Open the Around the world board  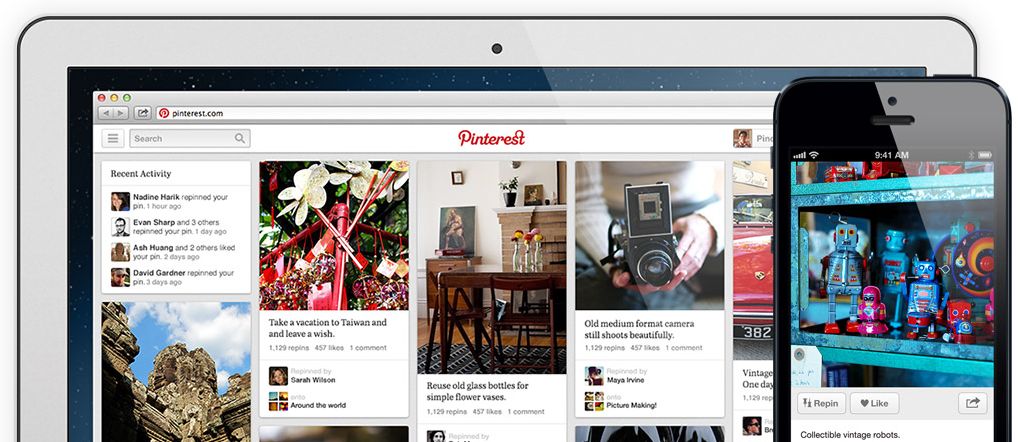tap(318, 405)
